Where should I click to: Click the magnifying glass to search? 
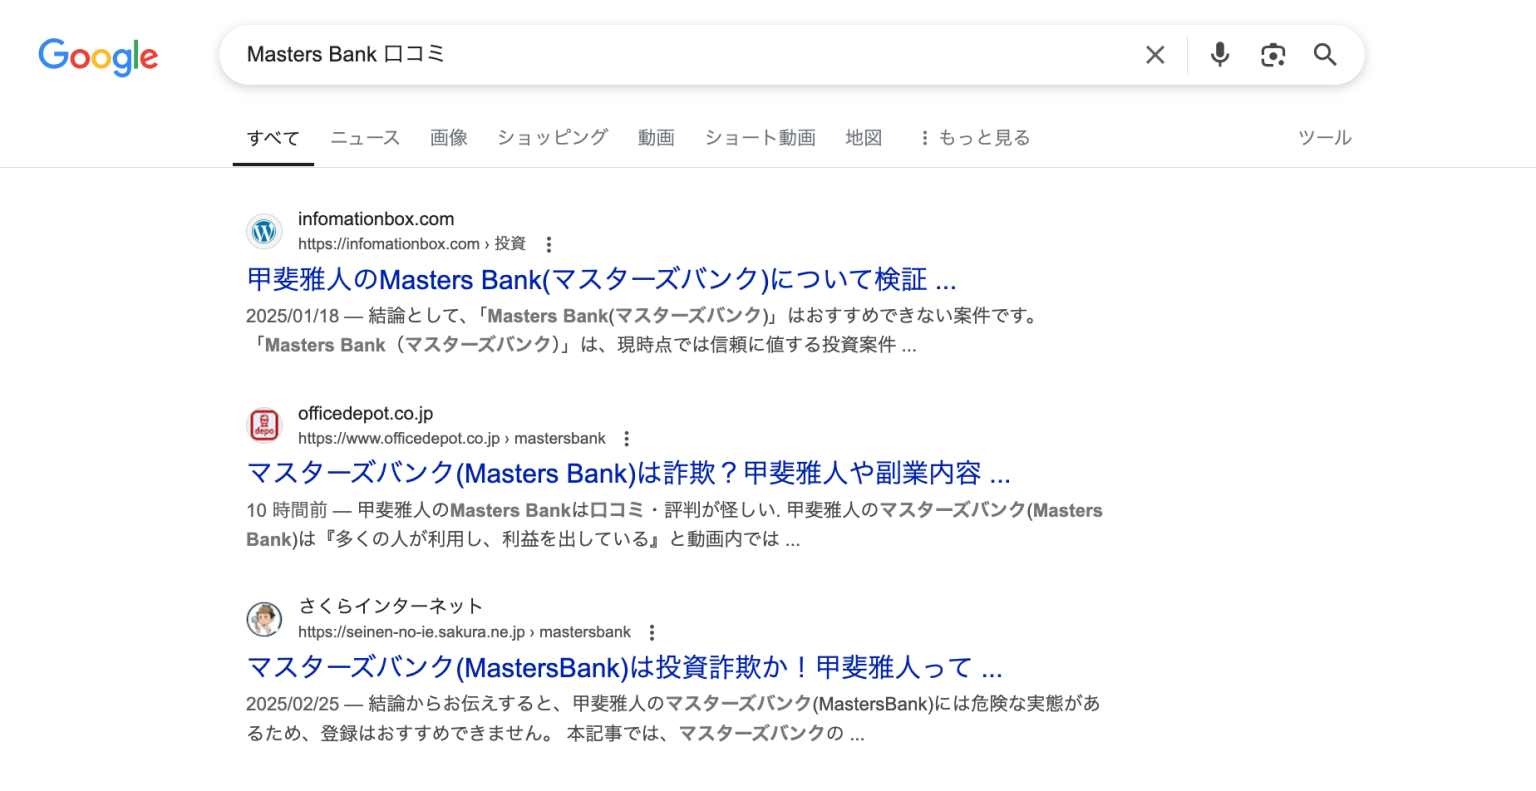[x=1325, y=55]
